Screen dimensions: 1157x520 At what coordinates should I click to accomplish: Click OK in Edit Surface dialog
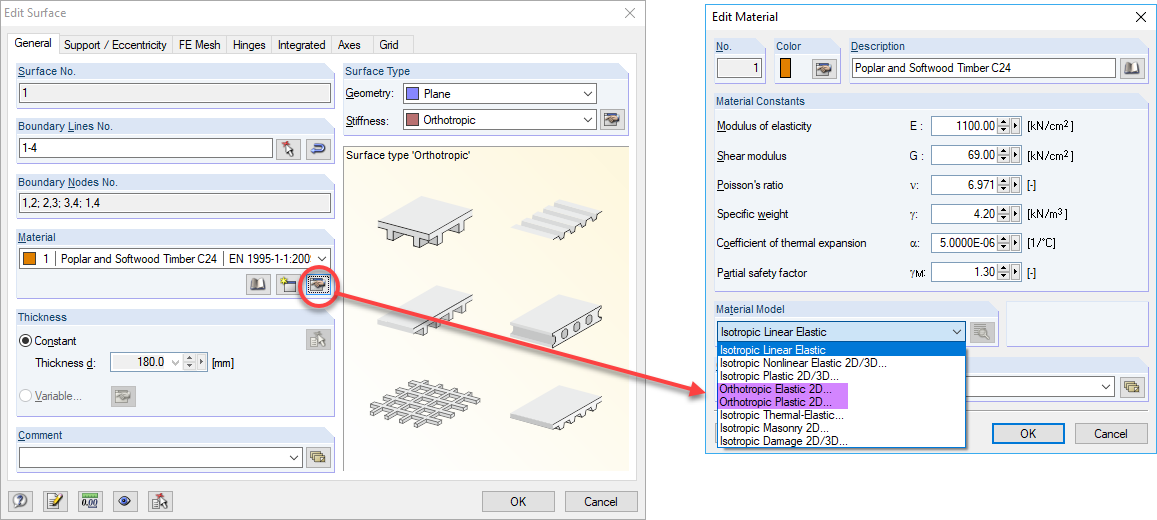tap(518, 502)
